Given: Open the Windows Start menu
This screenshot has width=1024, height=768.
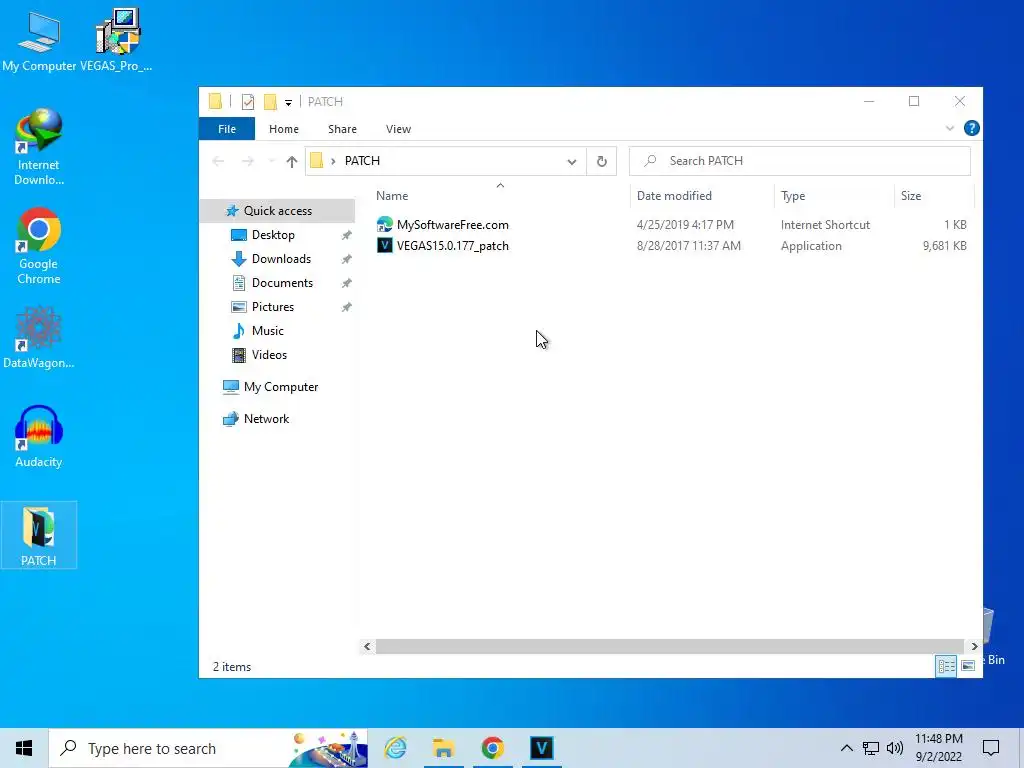Looking at the screenshot, I should pyautogui.click(x=24, y=748).
